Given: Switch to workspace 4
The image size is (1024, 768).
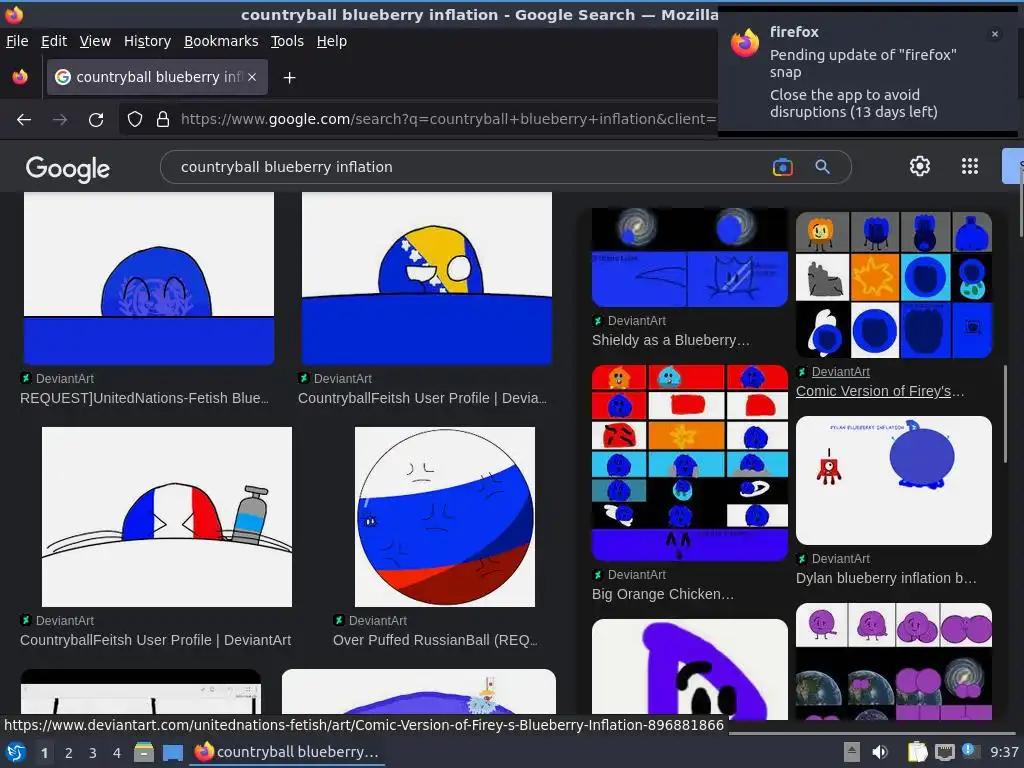Looking at the screenshot, I should click(117, 753).
